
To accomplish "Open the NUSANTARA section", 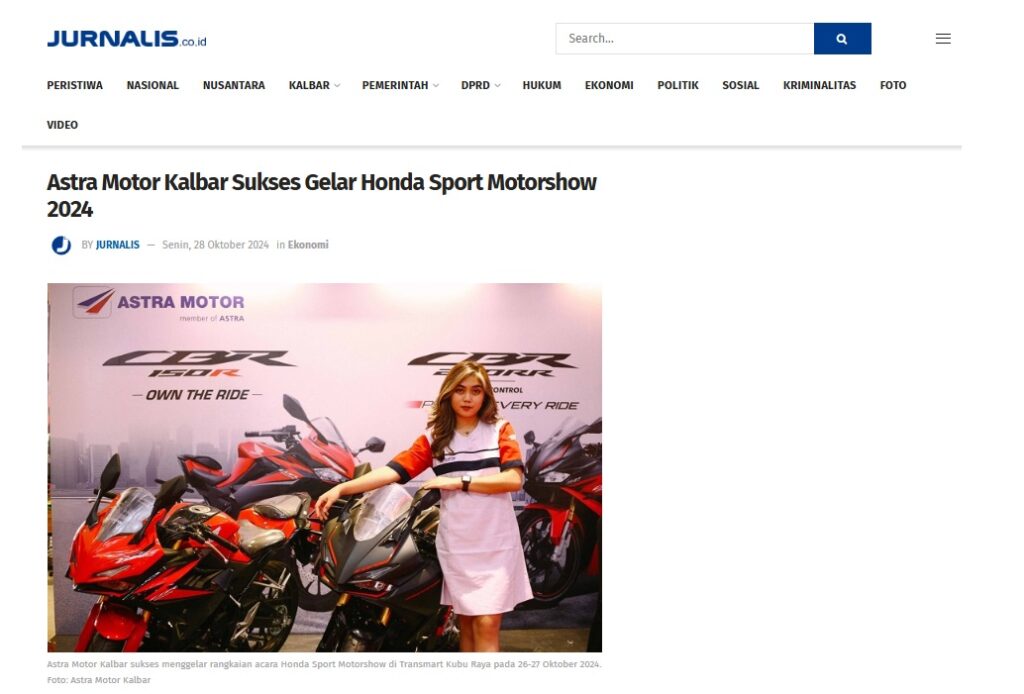I will click(234, 86).
